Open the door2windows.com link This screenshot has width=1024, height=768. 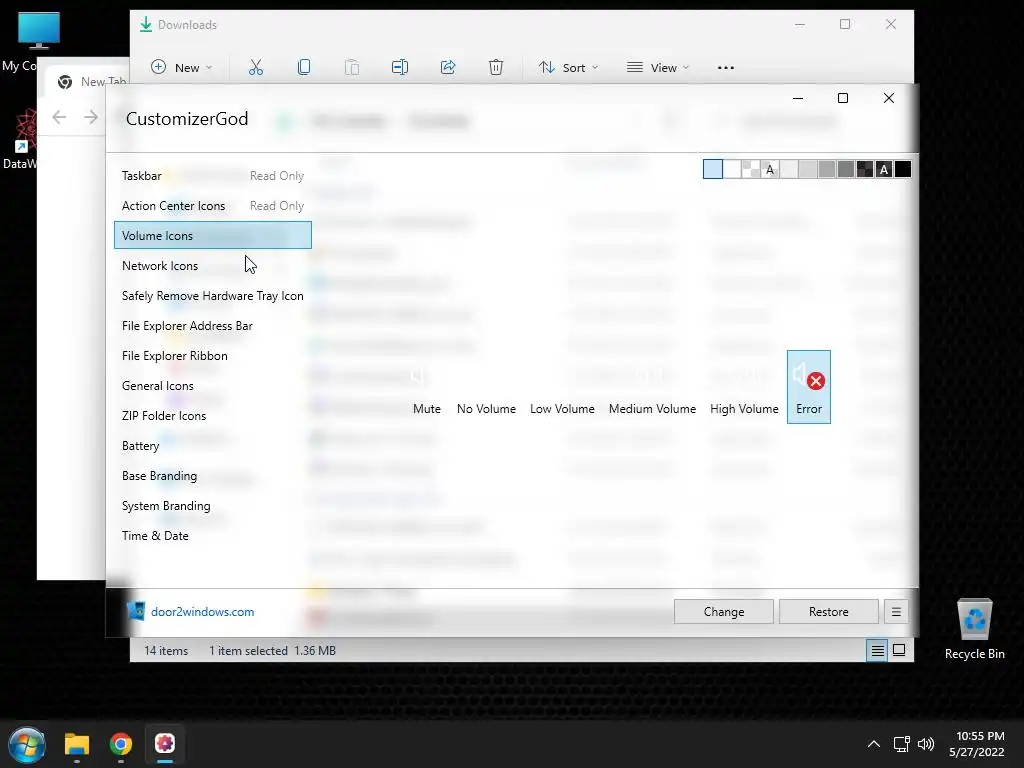202,612
